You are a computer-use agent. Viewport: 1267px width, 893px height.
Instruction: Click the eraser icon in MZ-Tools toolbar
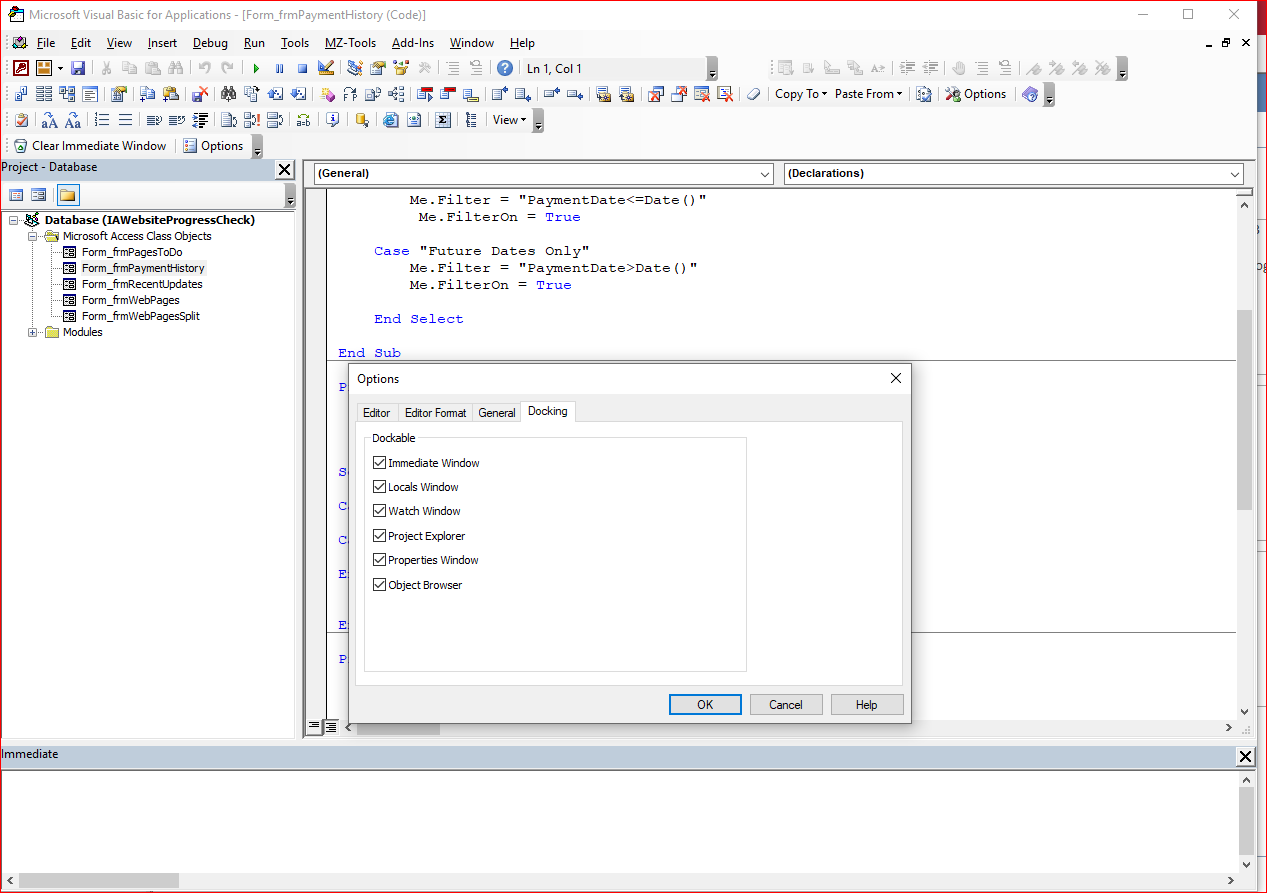(x=753, y=94)
